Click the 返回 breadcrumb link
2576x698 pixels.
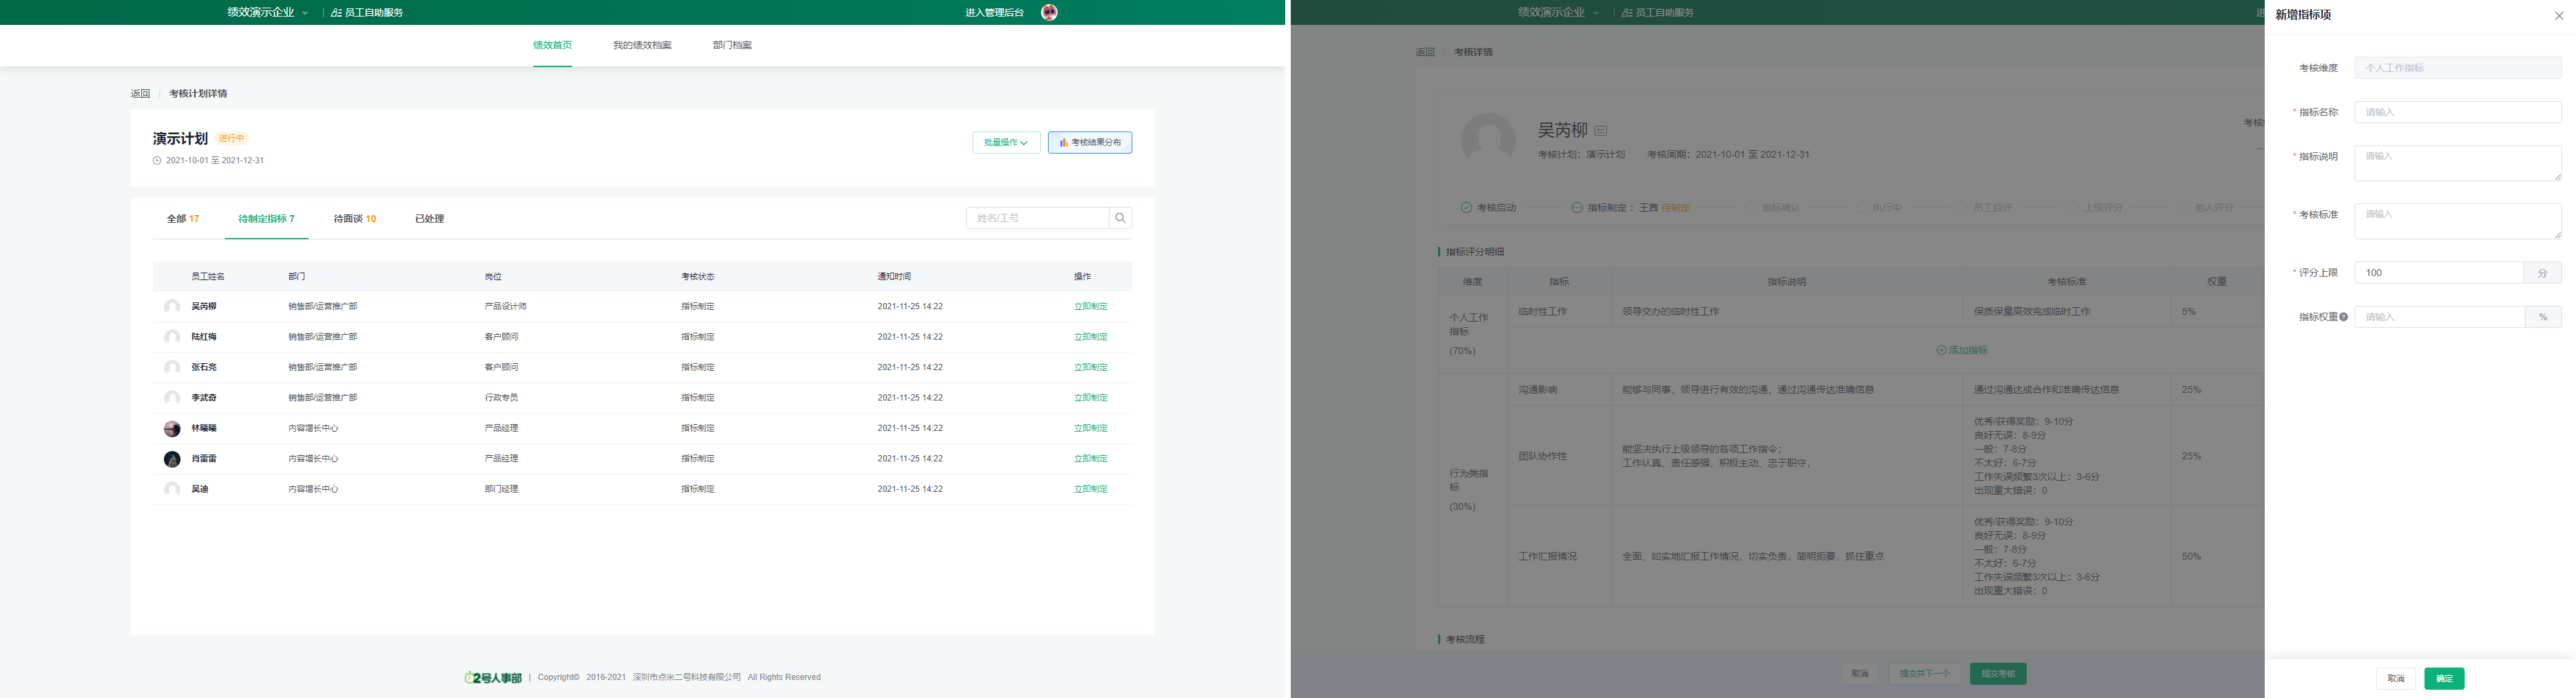pyautogui.click(x=140, y=94)
